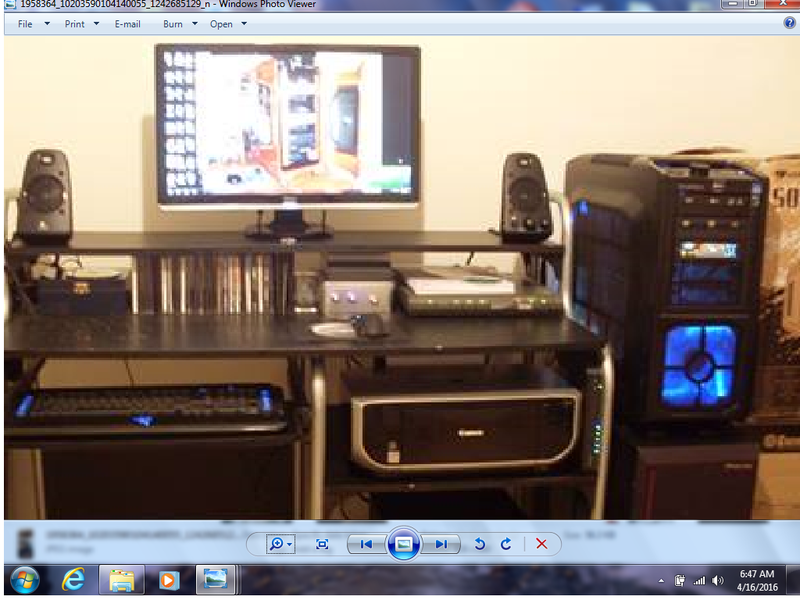Viewport: 800px width, 600px height.
Task: Select the Photo Viewer taskbar button
Action: 215,580
